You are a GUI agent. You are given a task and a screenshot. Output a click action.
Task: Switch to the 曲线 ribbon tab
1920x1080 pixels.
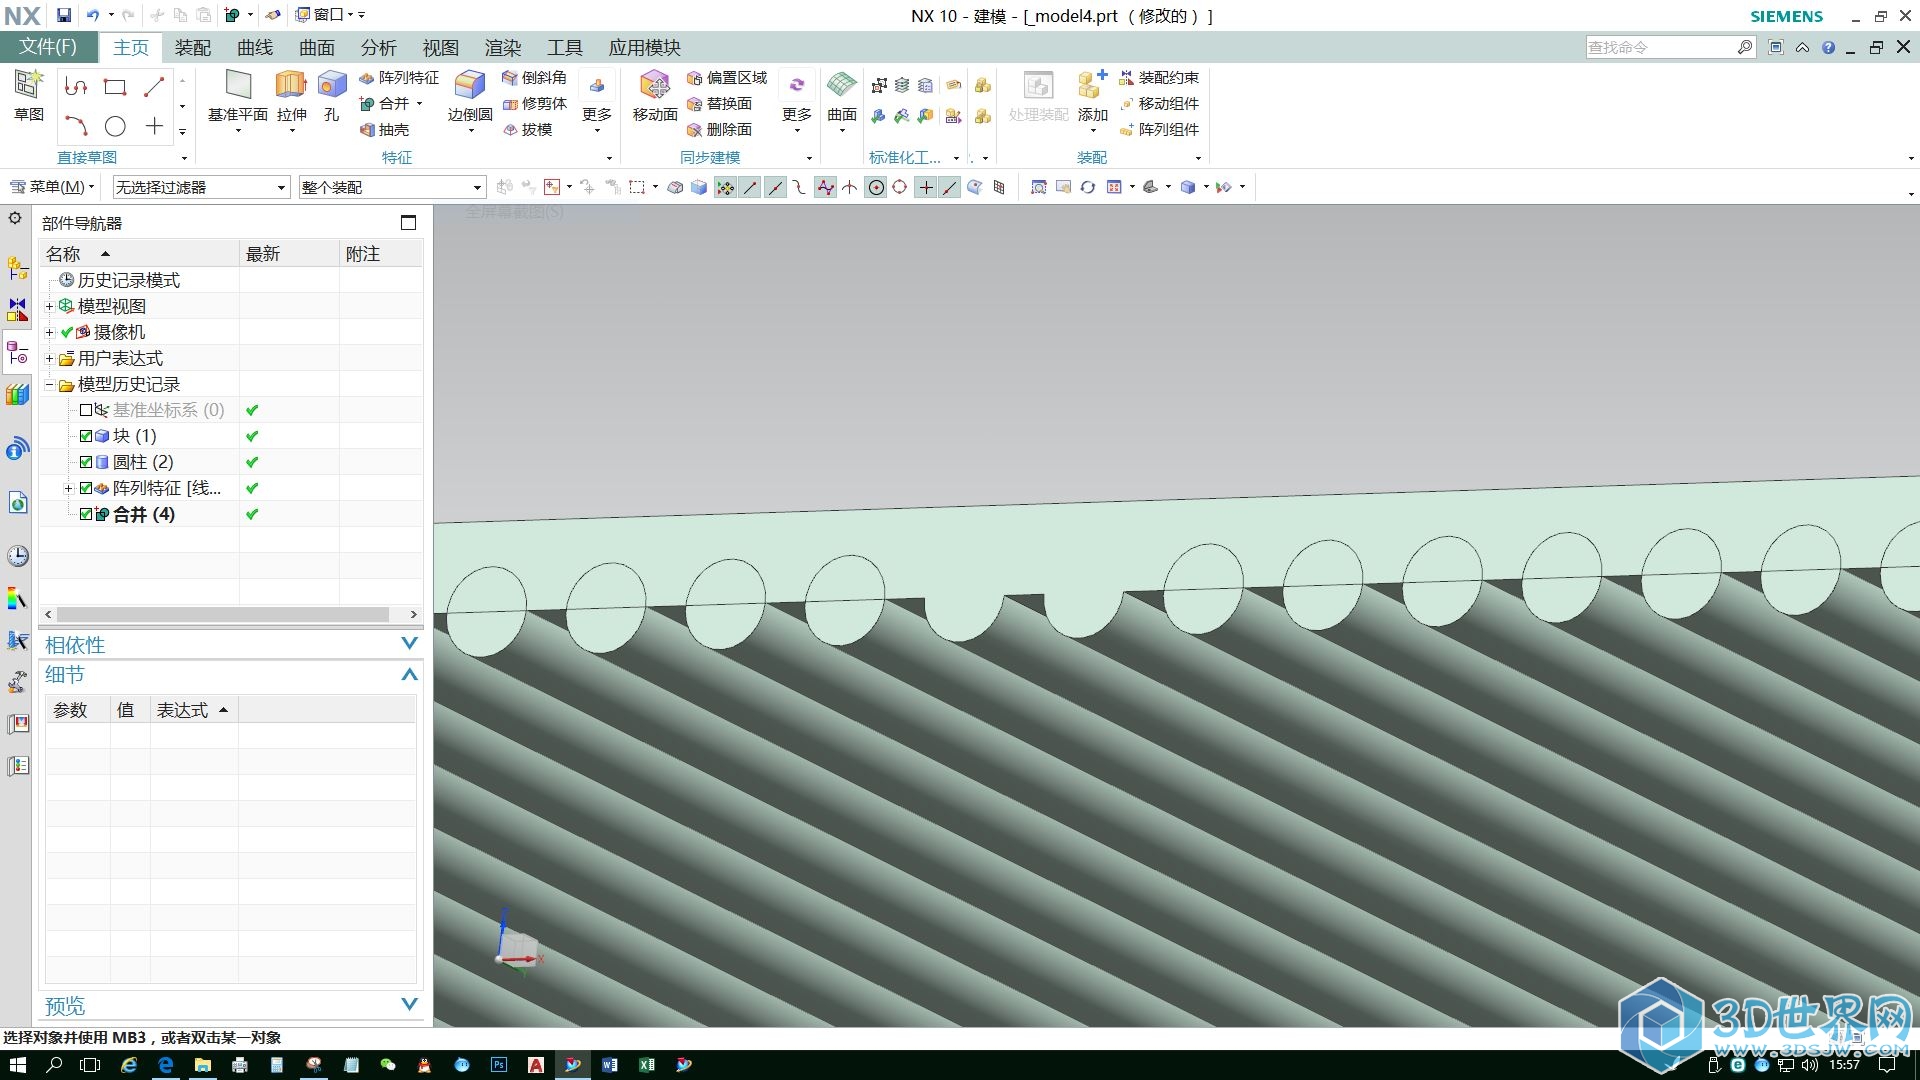[x=255, y=47]
